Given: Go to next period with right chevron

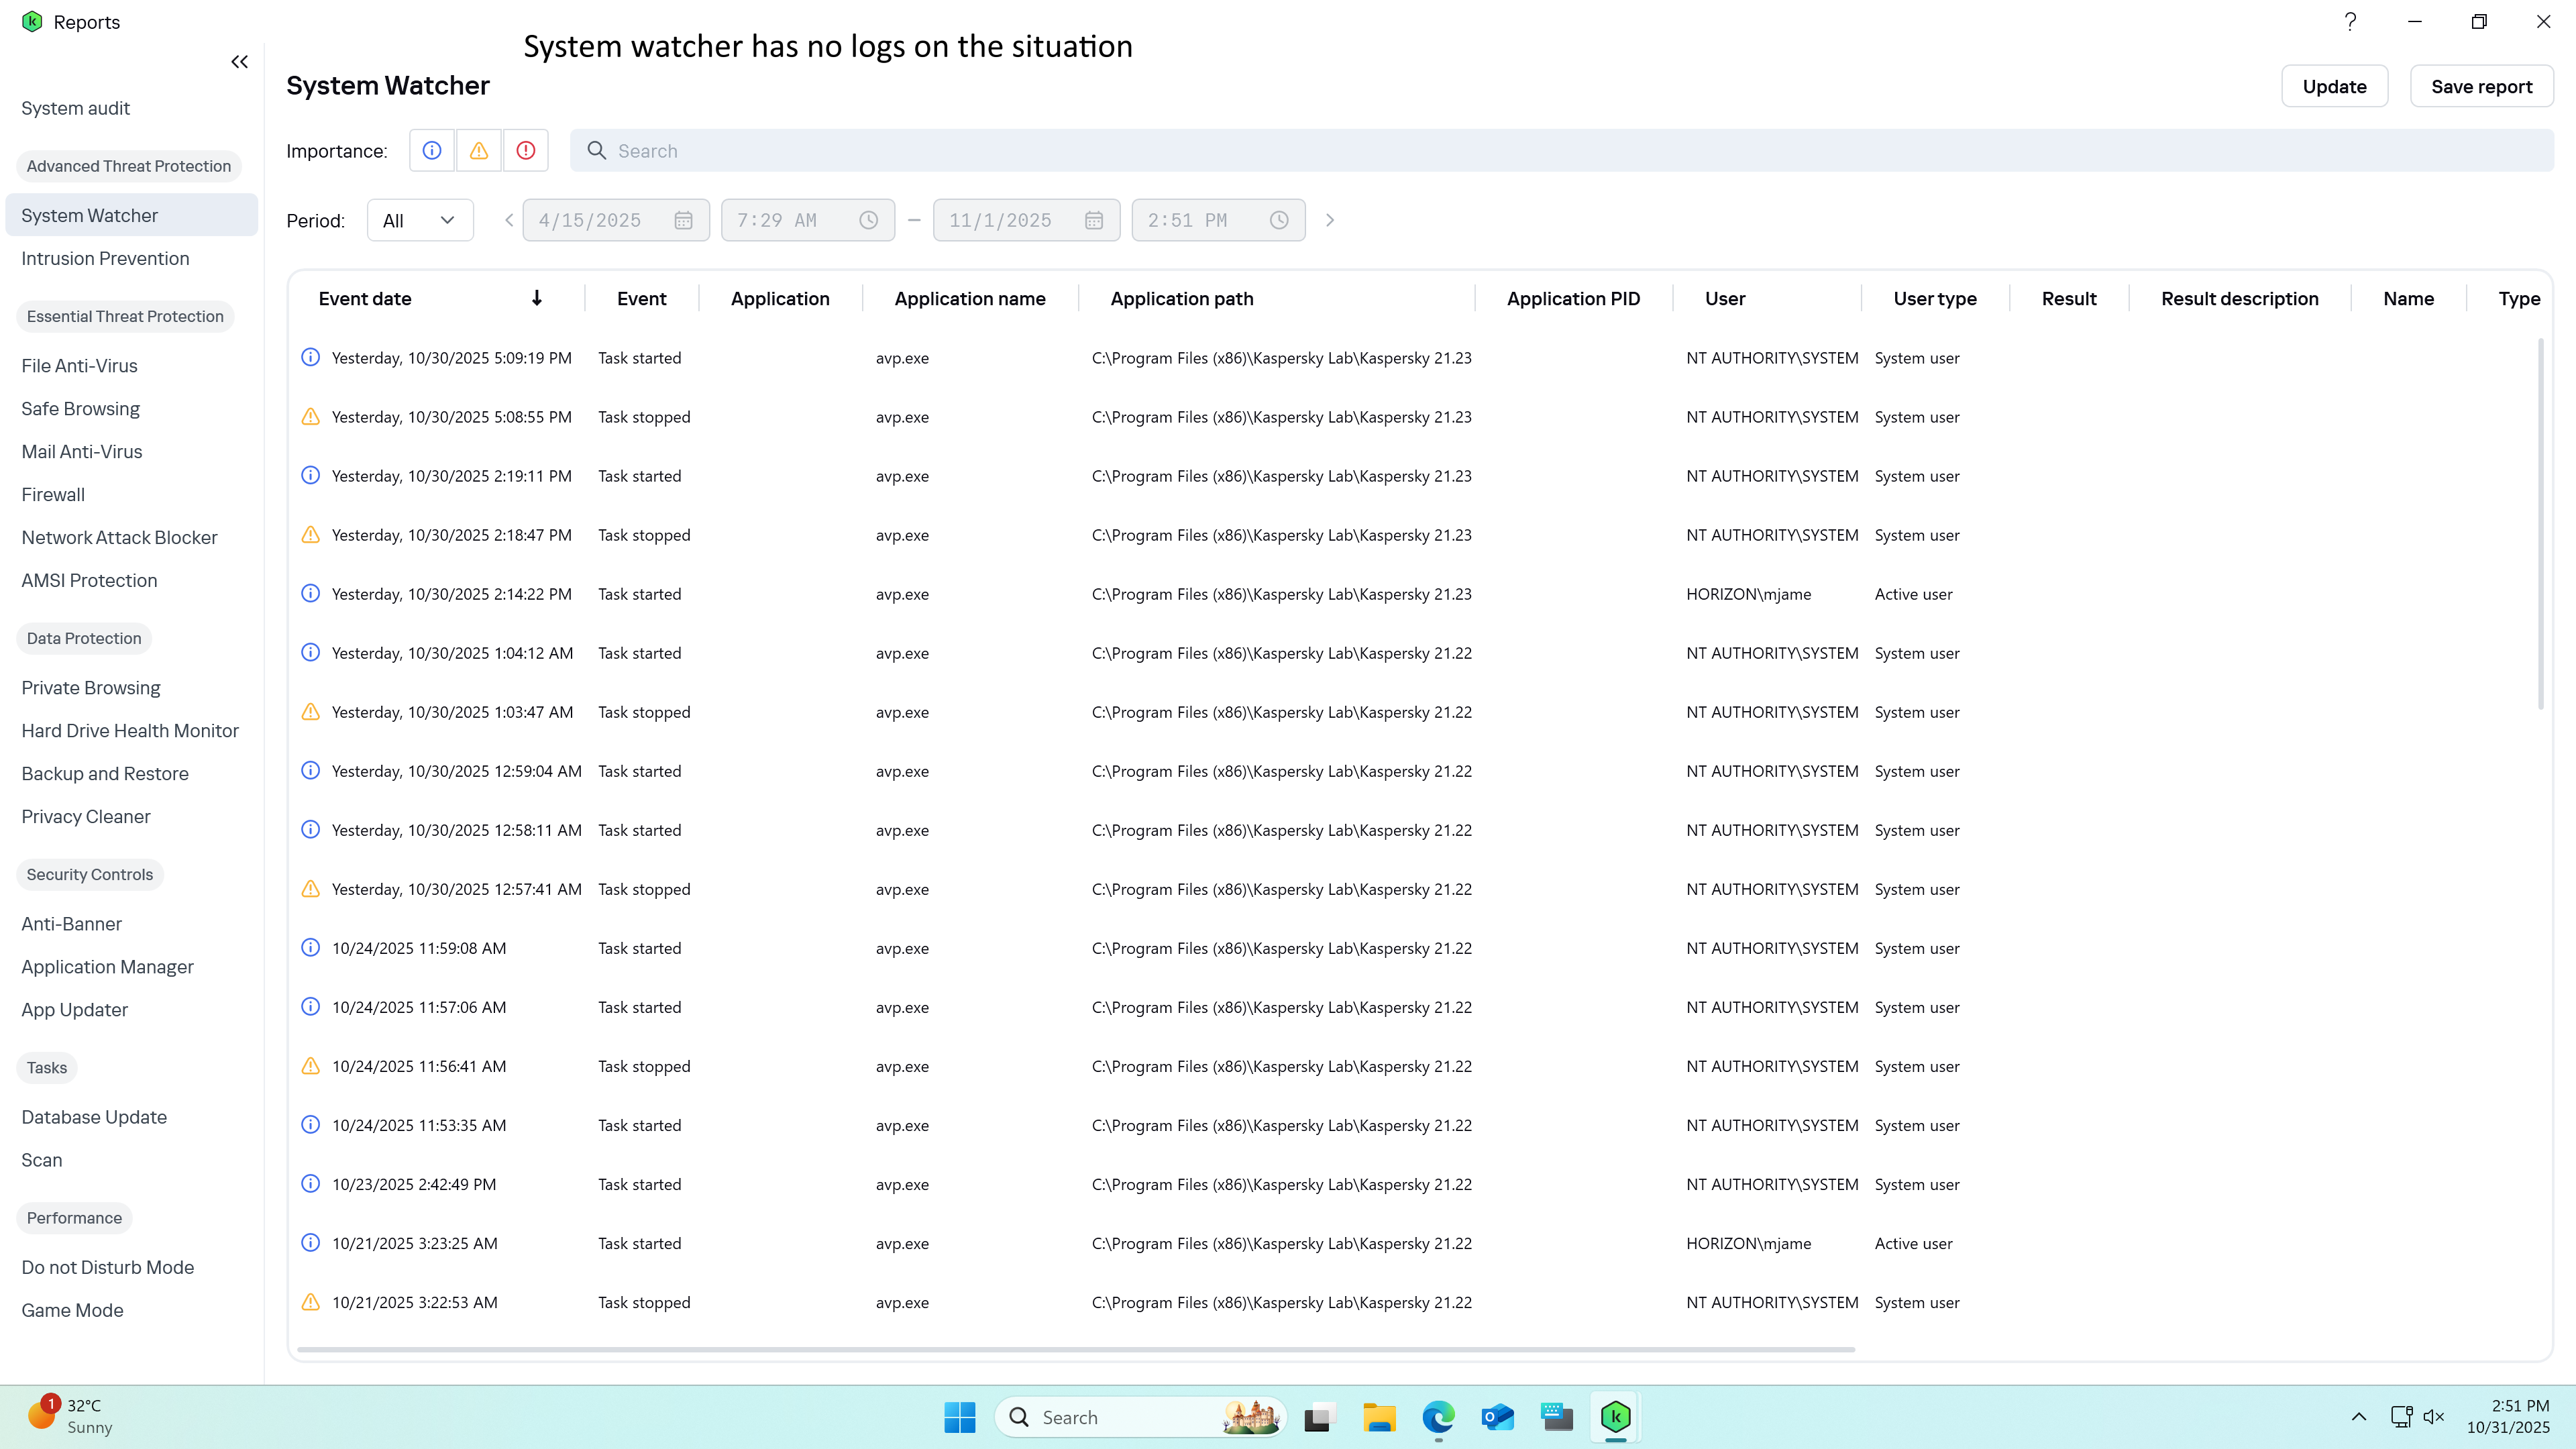Looking at the screenshot, I should point(1330,220).
